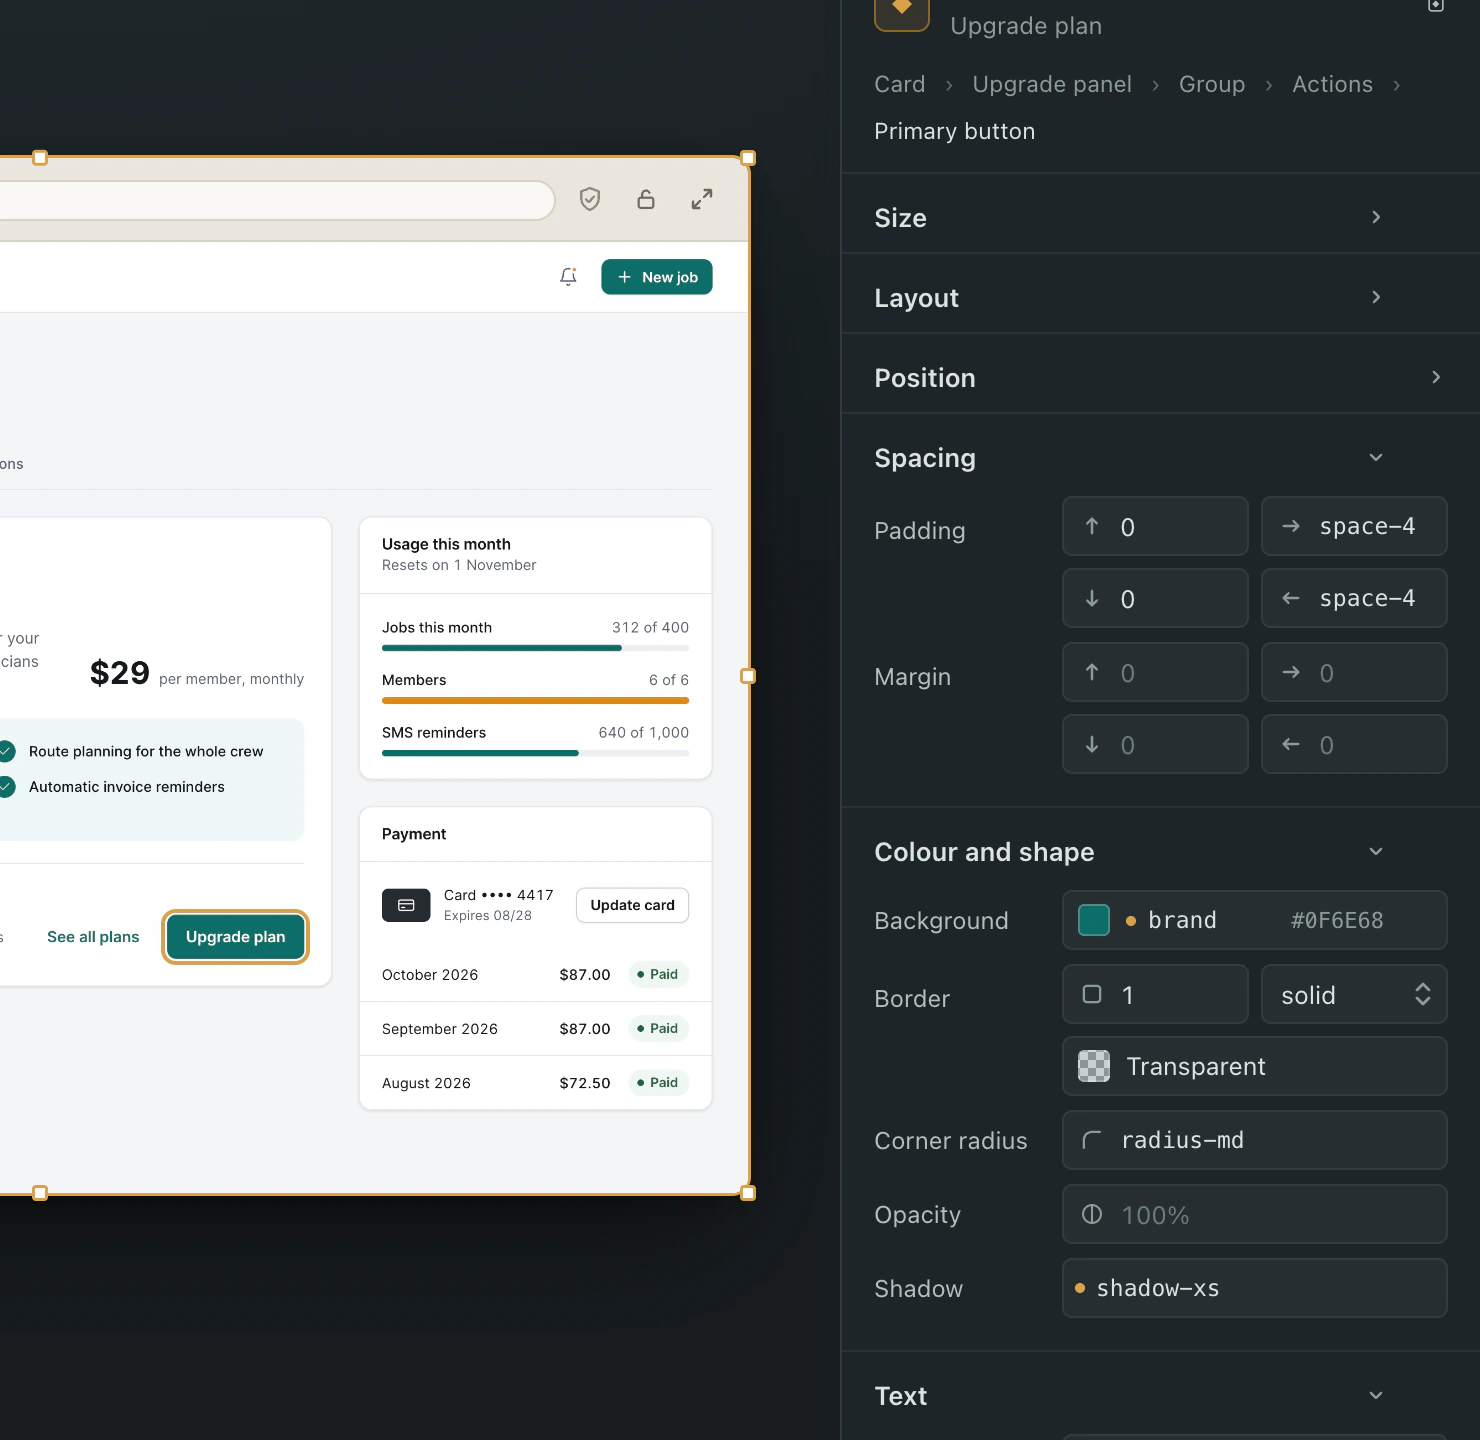Screen dimensions: 1480x1440
Task: Click the teal Background colour swatch
Action: (x=1094, y=920)
